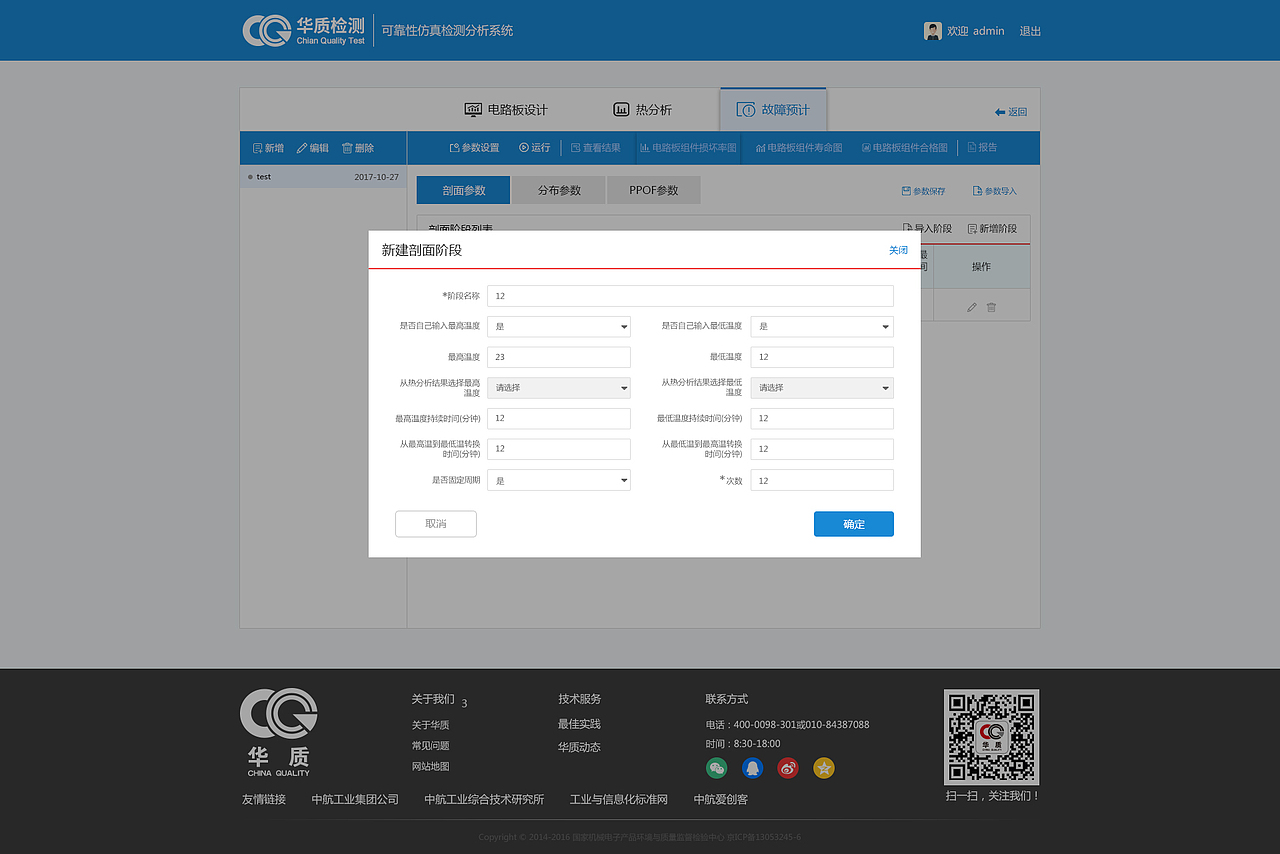This screenshot has width=1280, height=854.
Task: Click the yellow star icon in the footer
Action: 824,768
